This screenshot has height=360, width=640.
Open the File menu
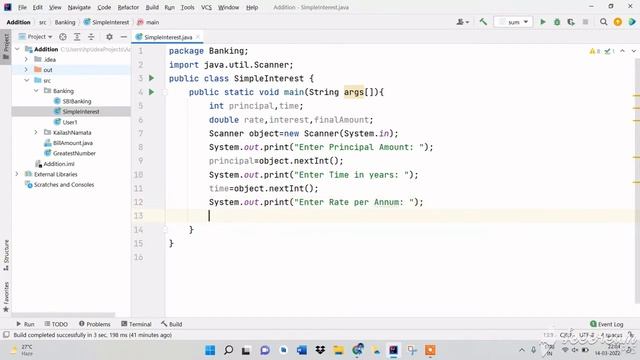click(x=22, y=7)
